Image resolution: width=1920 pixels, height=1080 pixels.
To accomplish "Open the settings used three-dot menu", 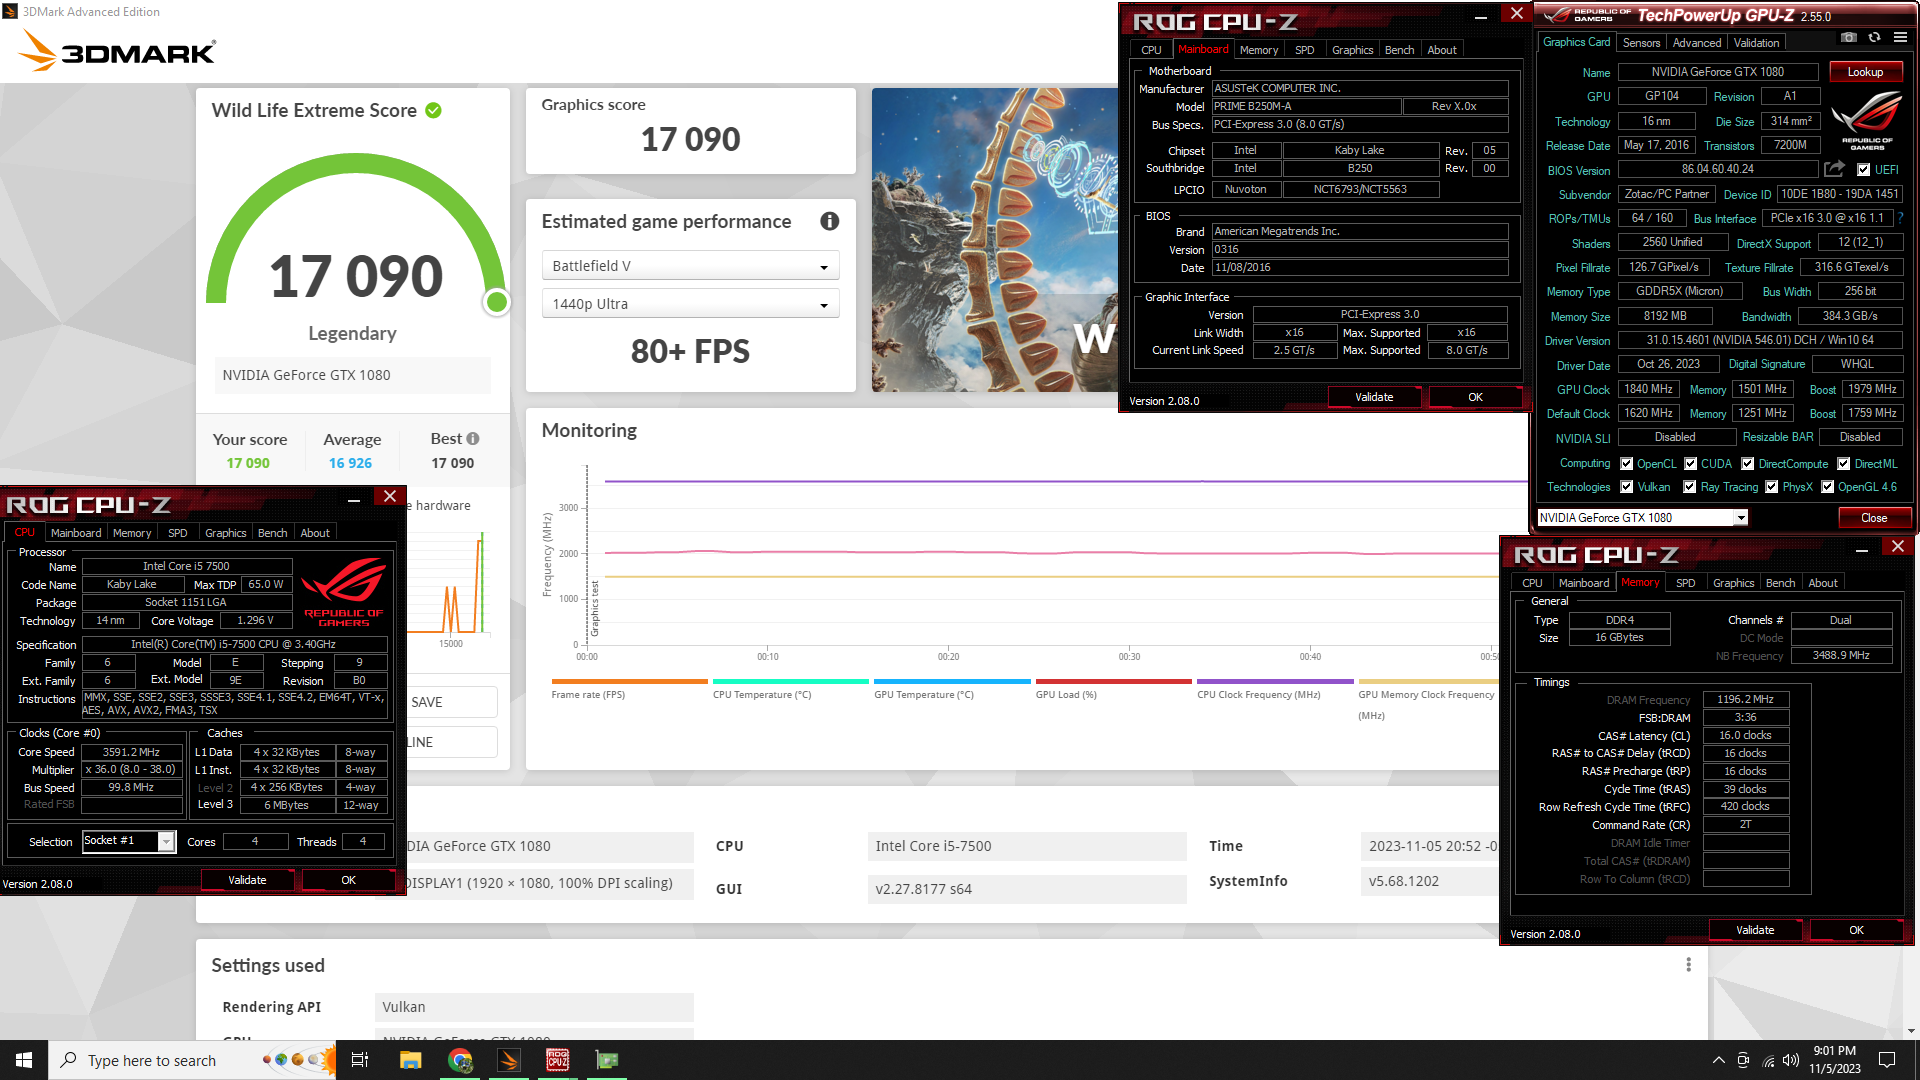I will [x=1688, y=965].
